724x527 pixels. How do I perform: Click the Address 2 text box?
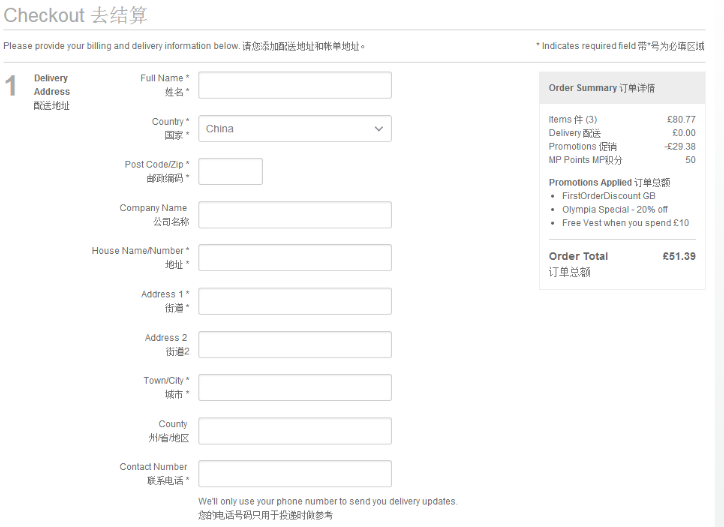click(295, 345)
